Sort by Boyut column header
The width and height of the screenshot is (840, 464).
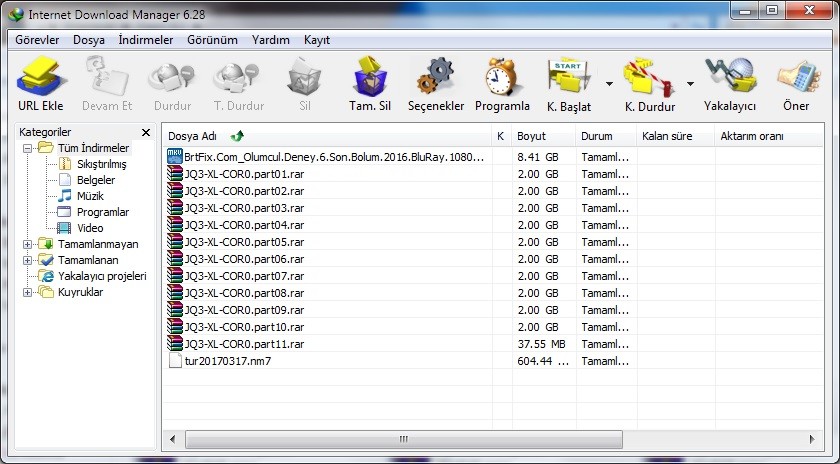pyautogui.click(x=543, y=136)
